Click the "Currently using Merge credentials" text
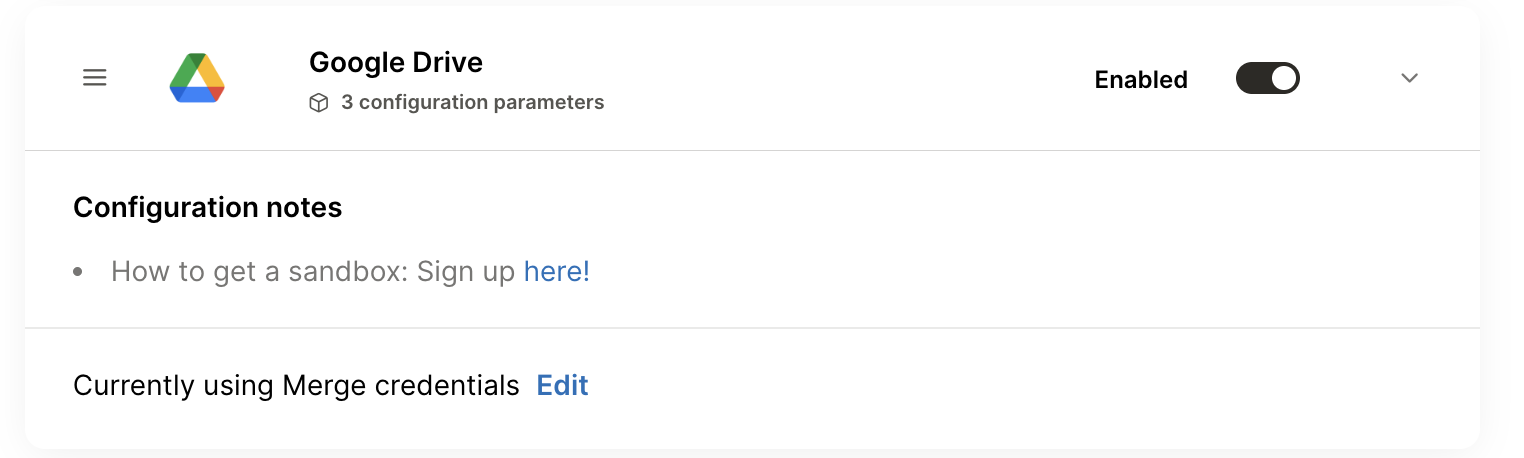This screenshot has width=1524, height=458. (296, 385)
